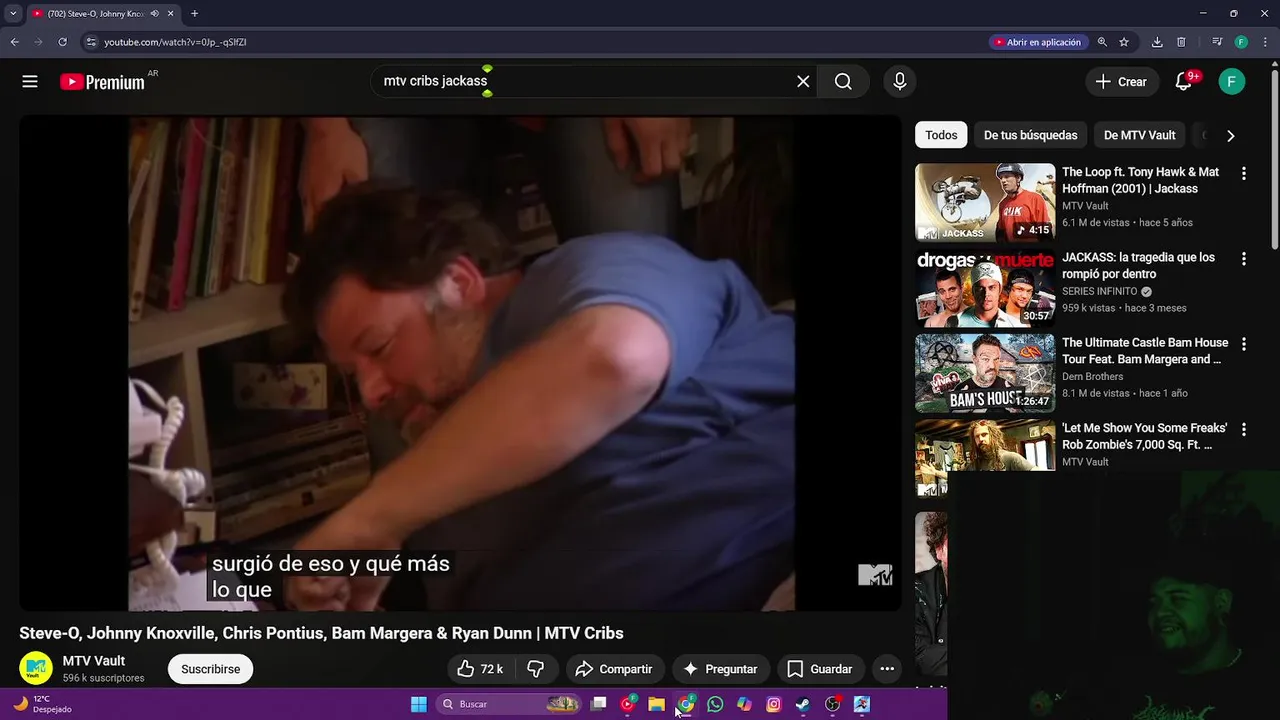1280x720 pixels.
Task: Open options for Rob Zombie's 7,000 Sq. Ft. video
Action: click(x=1244, y=429)
